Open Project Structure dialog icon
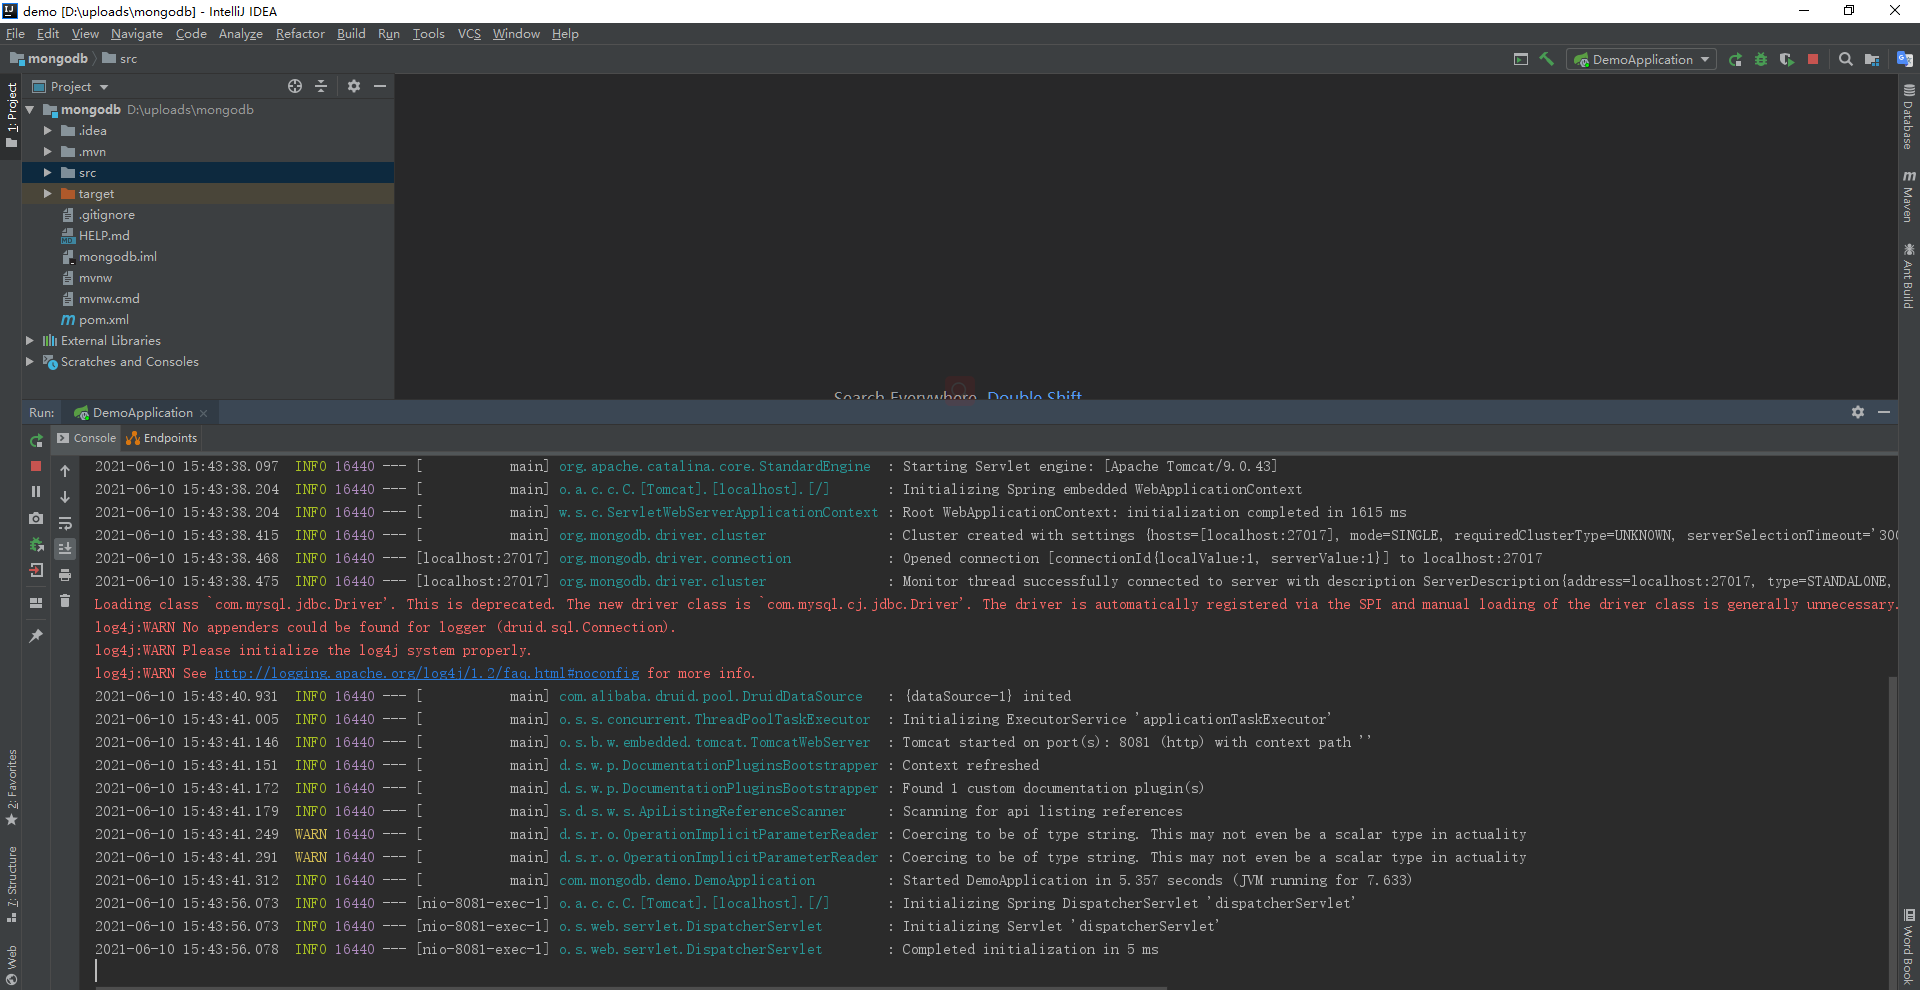The width and height of the screenshot is (1920, 990). pos(1872,59)
